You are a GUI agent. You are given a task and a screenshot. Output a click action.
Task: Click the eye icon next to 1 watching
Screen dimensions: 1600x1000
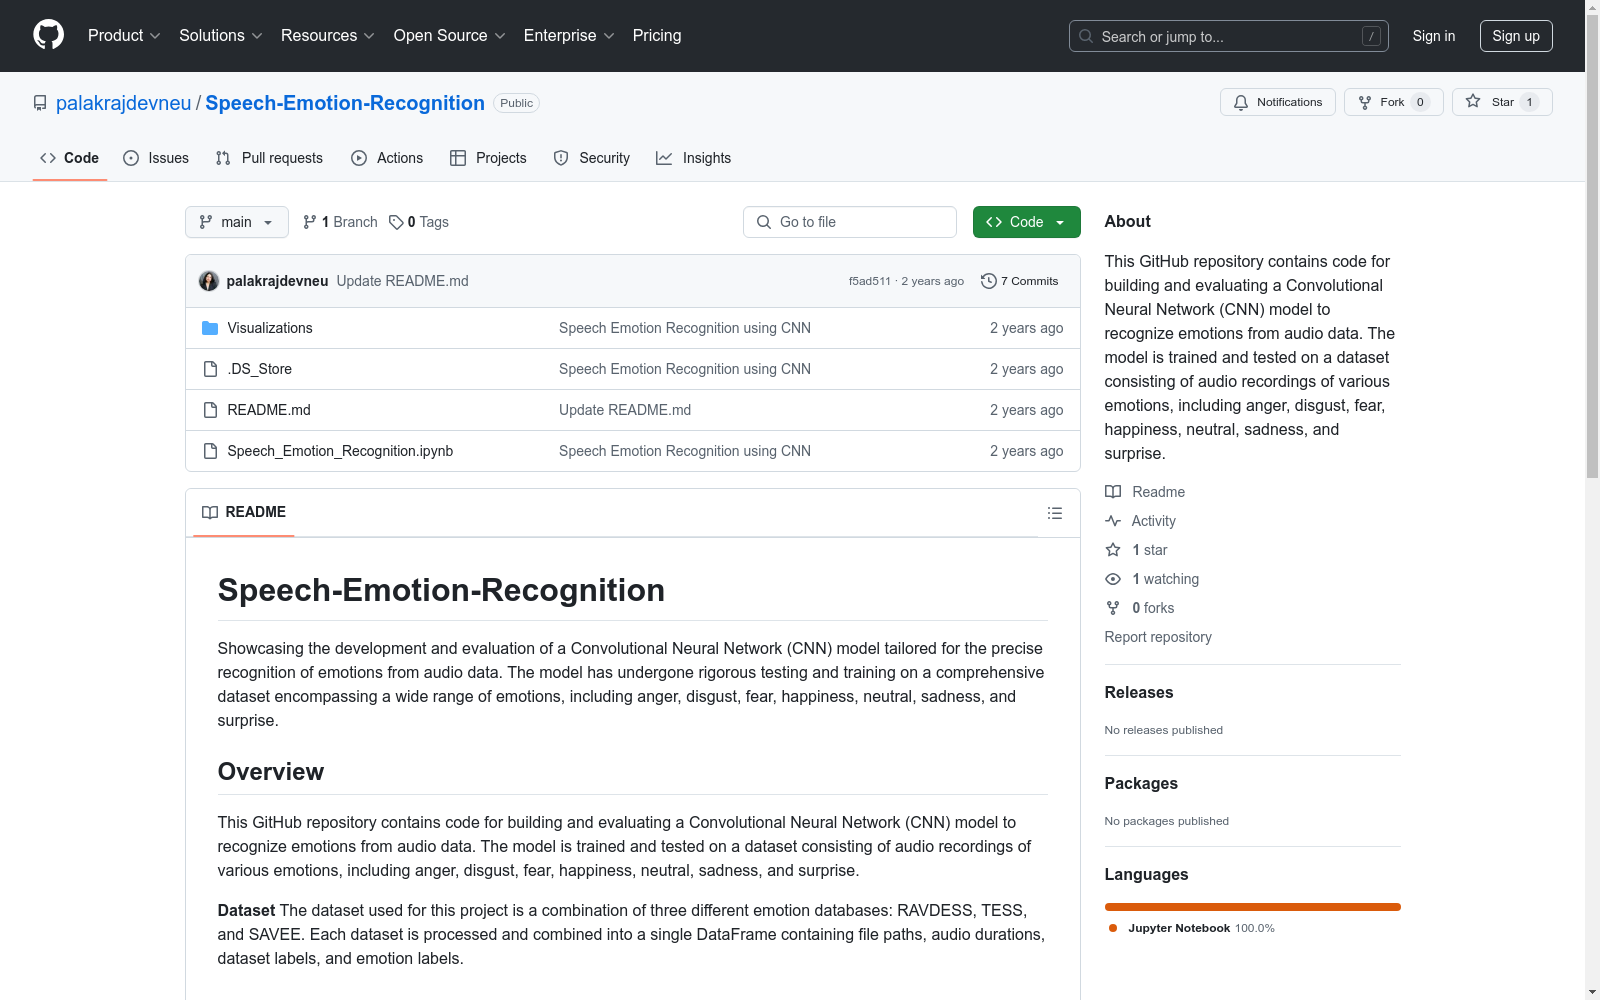click(x=1113, y=579)
